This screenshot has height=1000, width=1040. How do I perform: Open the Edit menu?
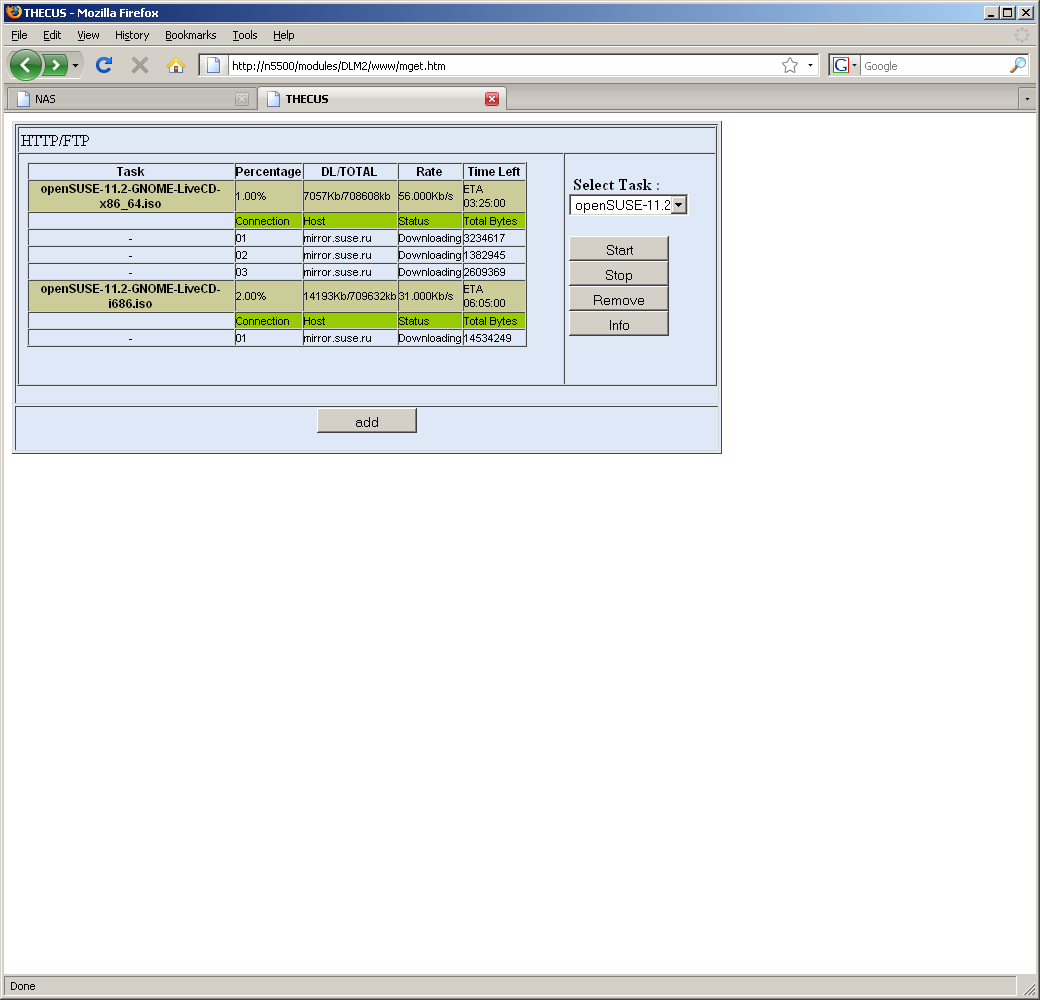coord(52,35)
